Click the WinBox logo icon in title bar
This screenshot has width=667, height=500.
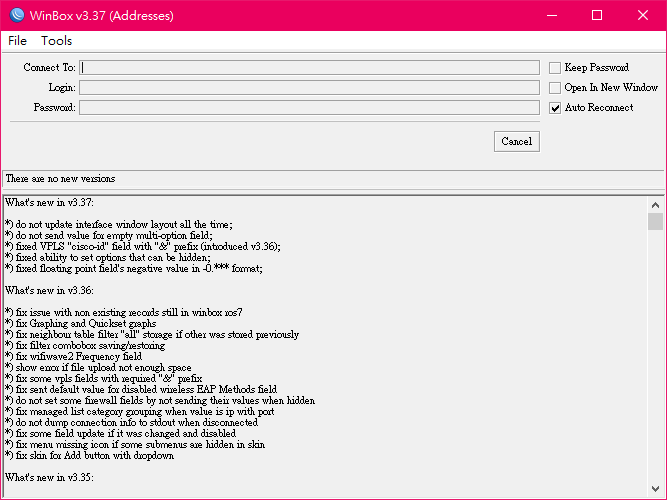pyautogui.click(x=17, y=15)
